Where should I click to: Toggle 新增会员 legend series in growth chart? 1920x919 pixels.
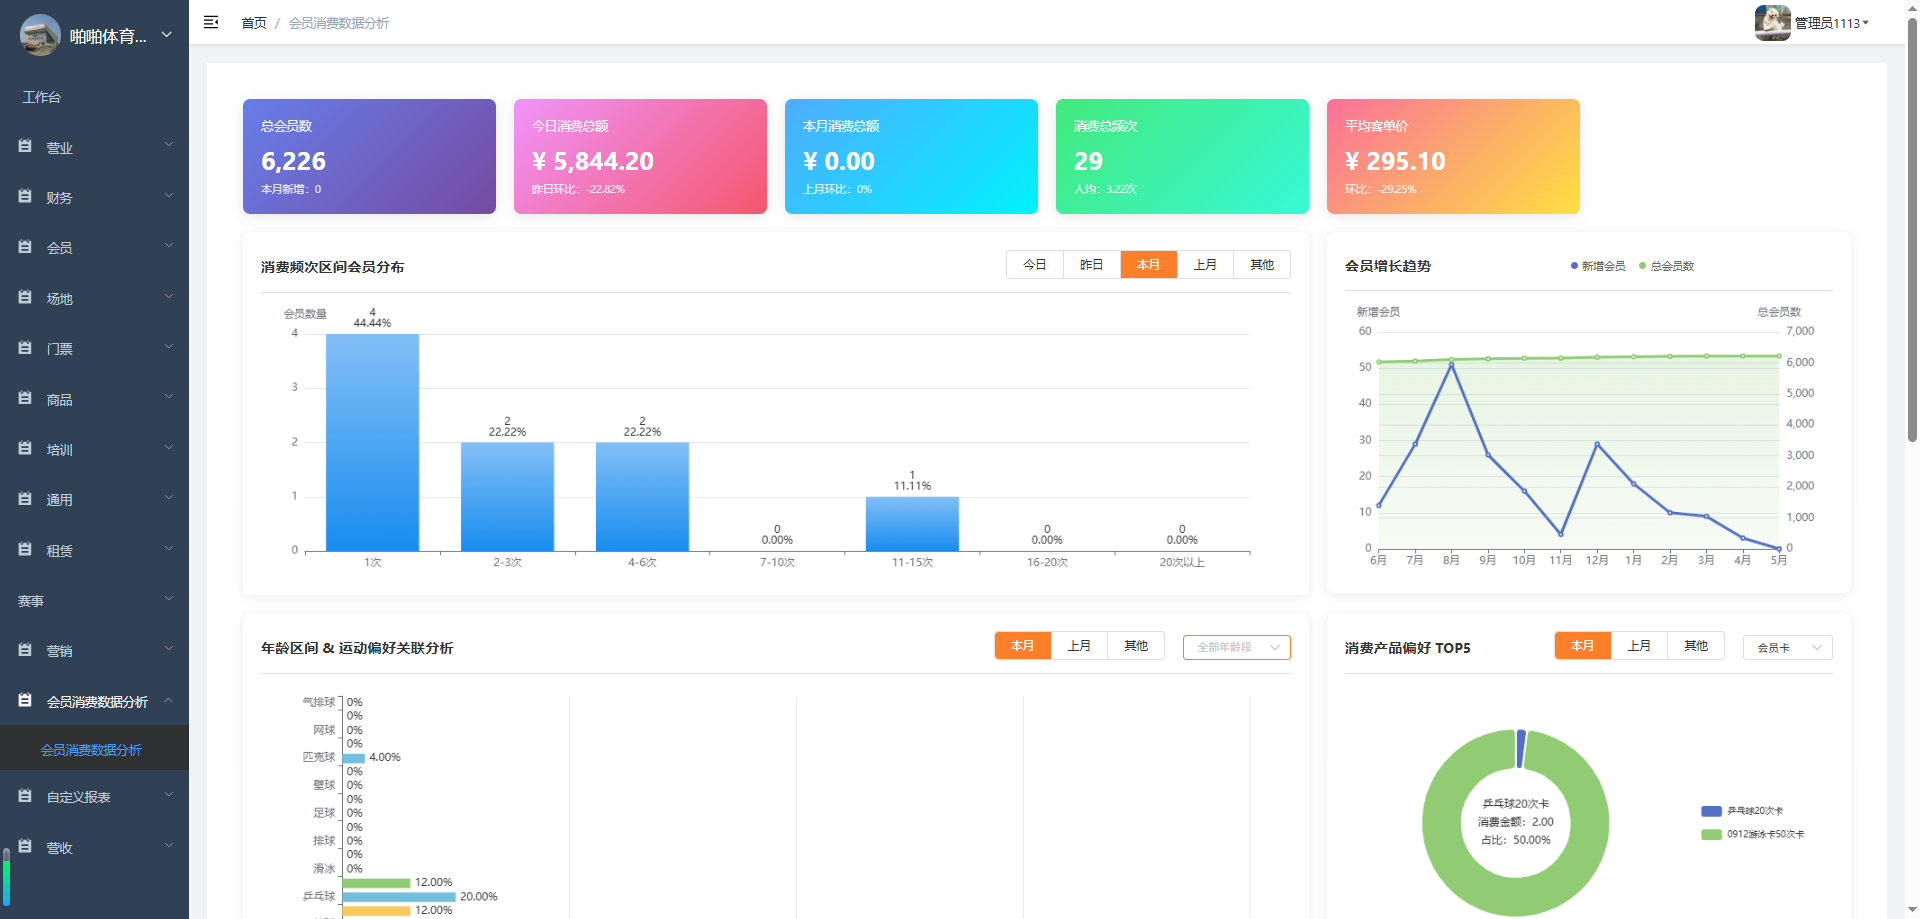click(x=1597, y=266)
